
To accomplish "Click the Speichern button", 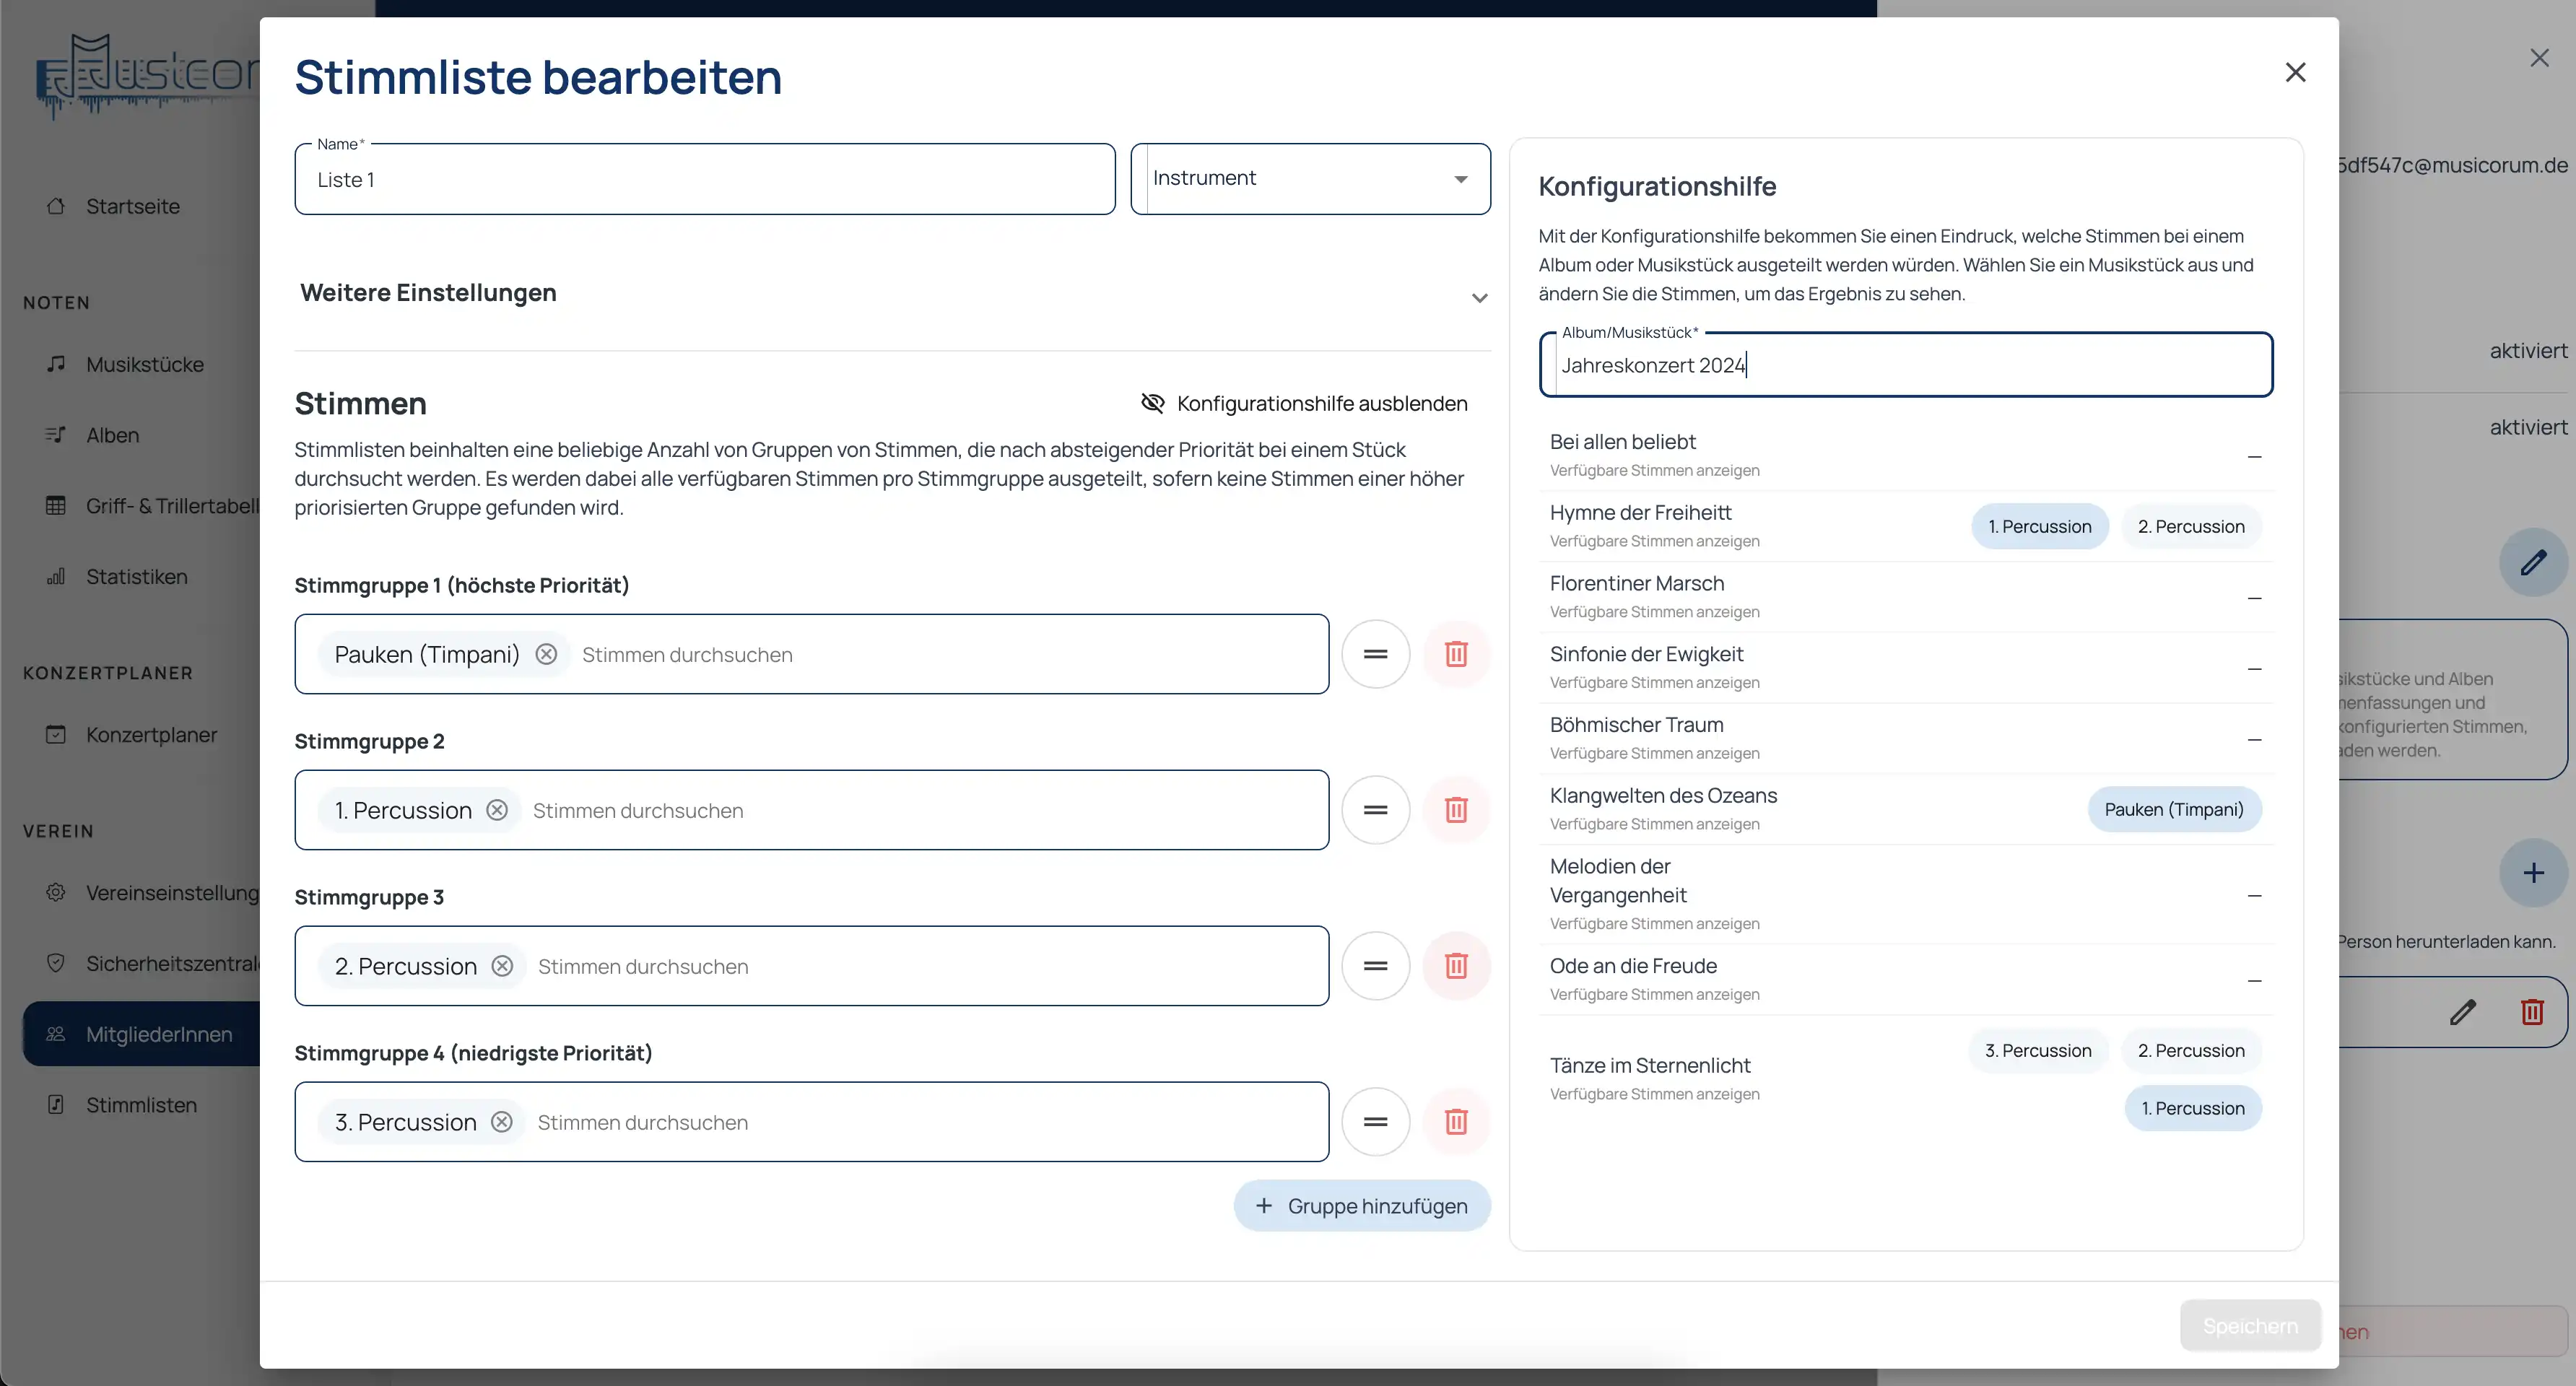I will [x=2250, y=1326].
